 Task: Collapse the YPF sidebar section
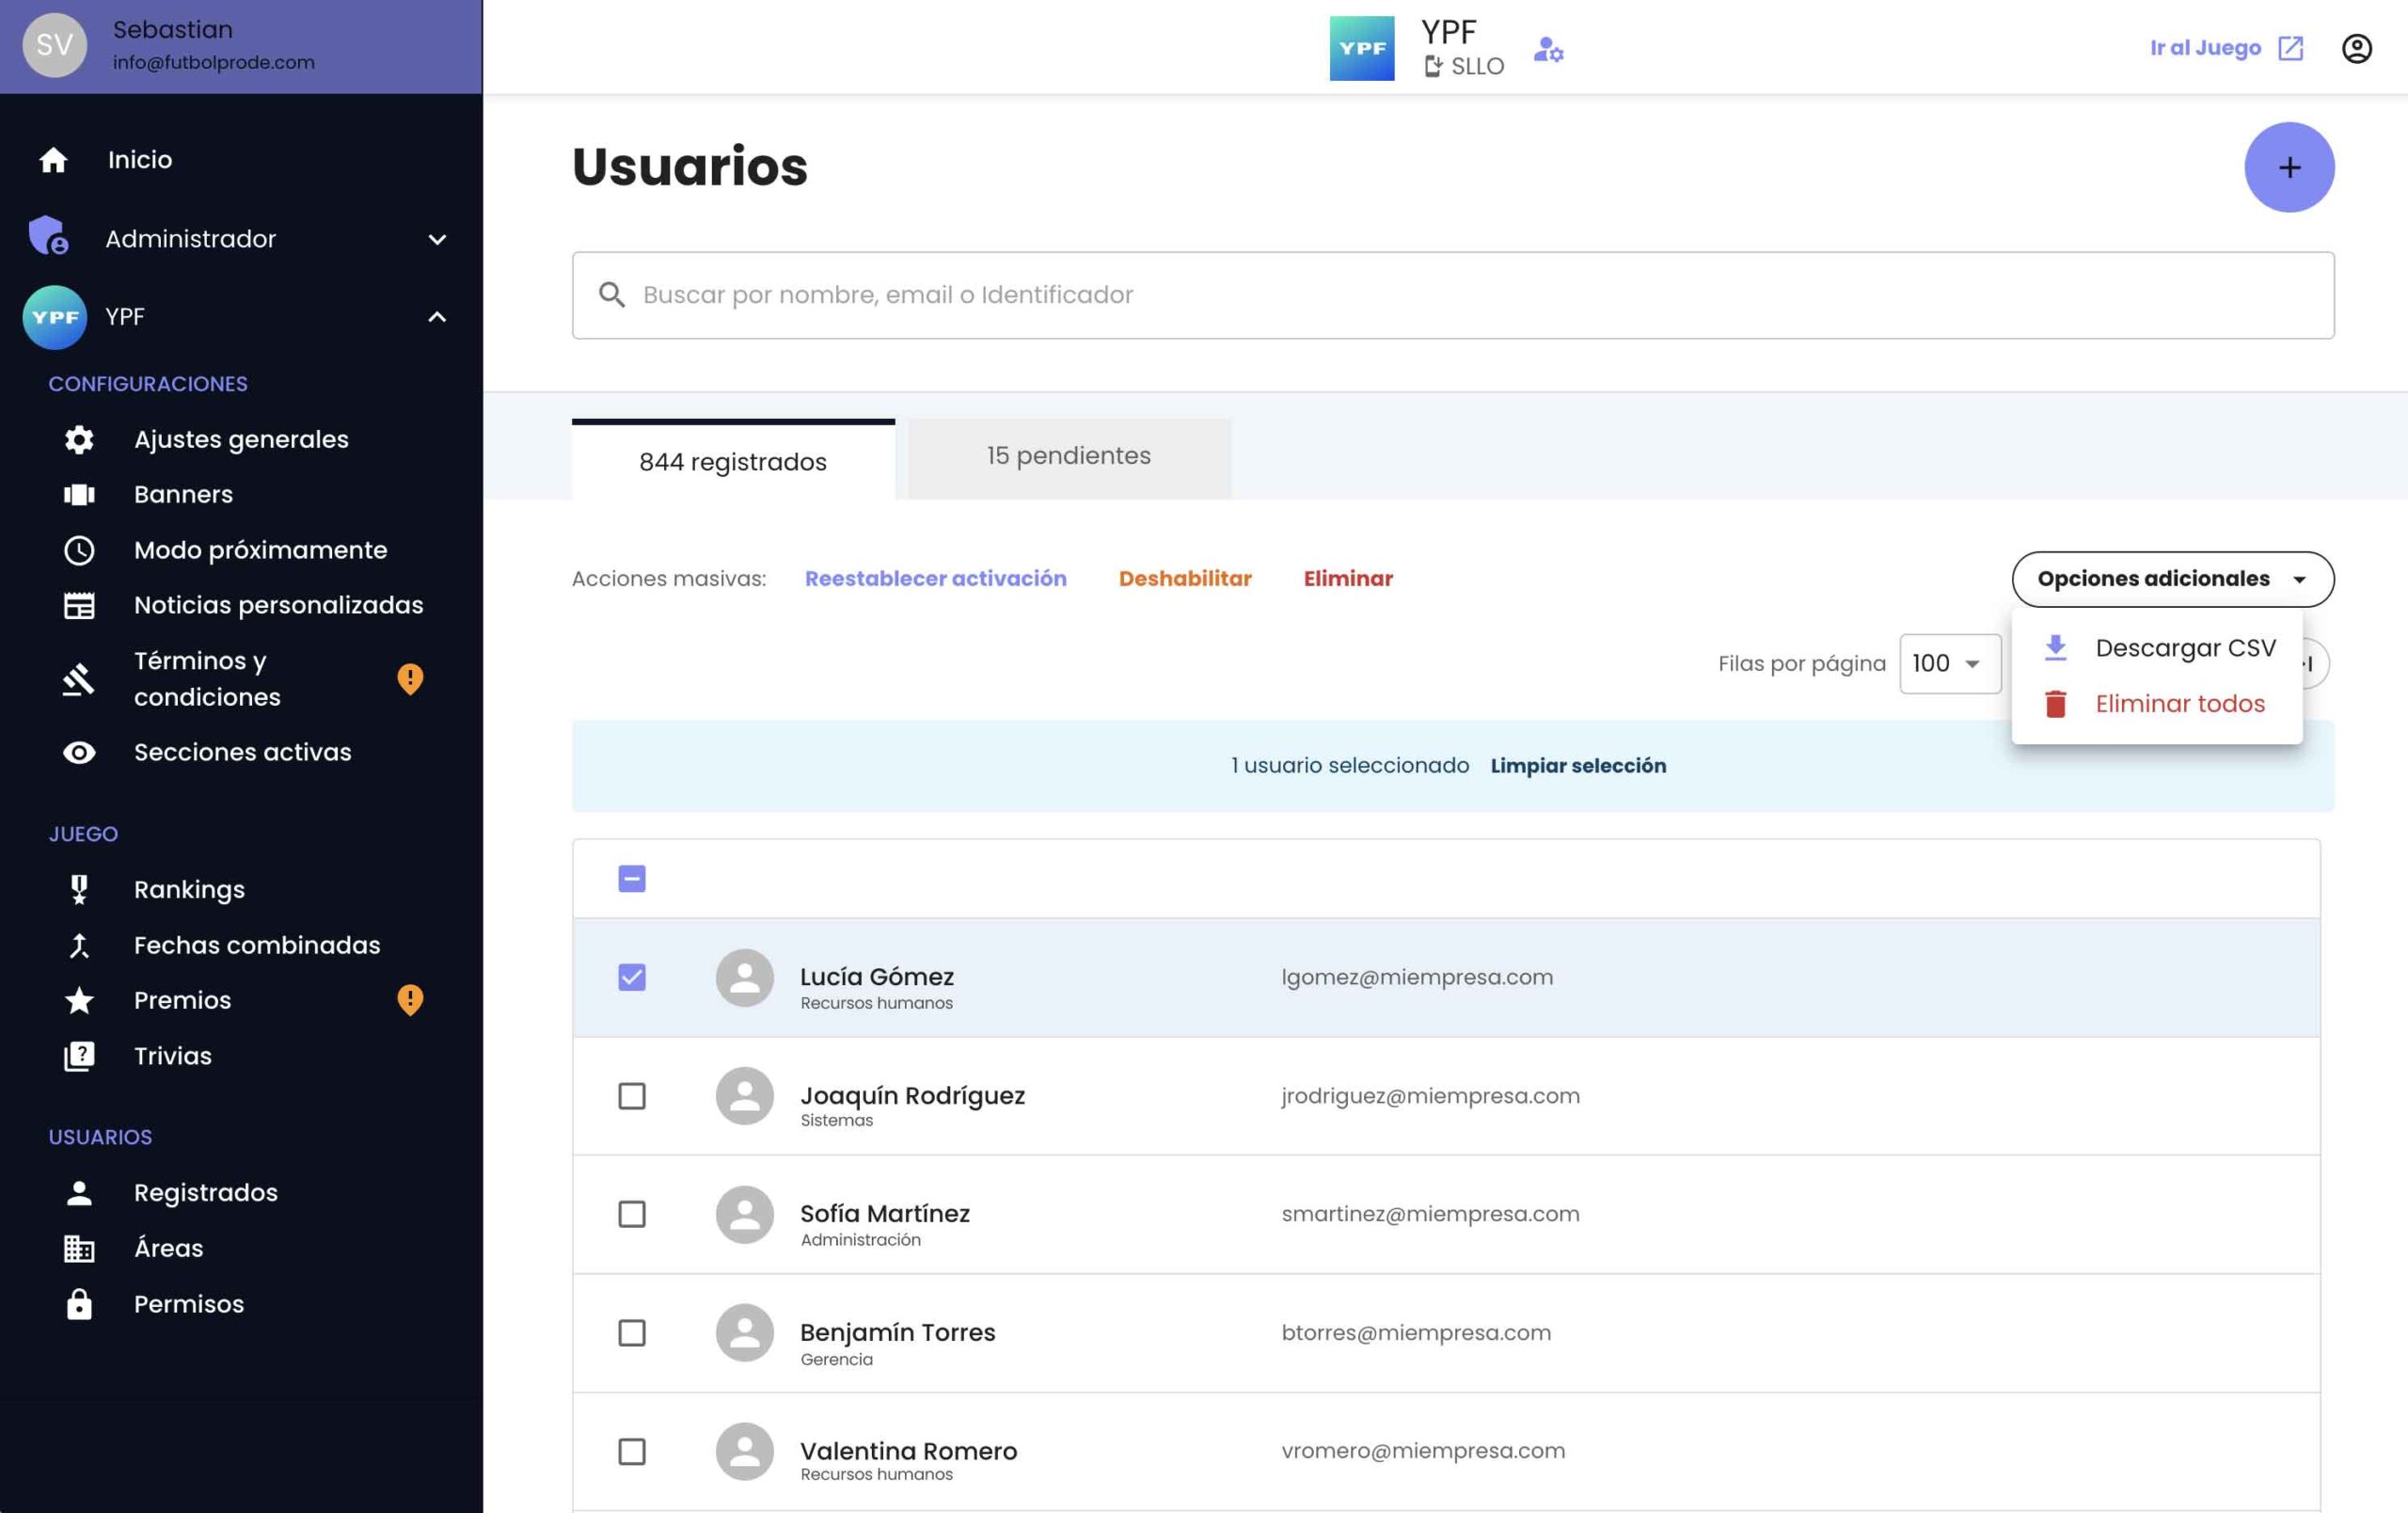click(x=436, y=317)
